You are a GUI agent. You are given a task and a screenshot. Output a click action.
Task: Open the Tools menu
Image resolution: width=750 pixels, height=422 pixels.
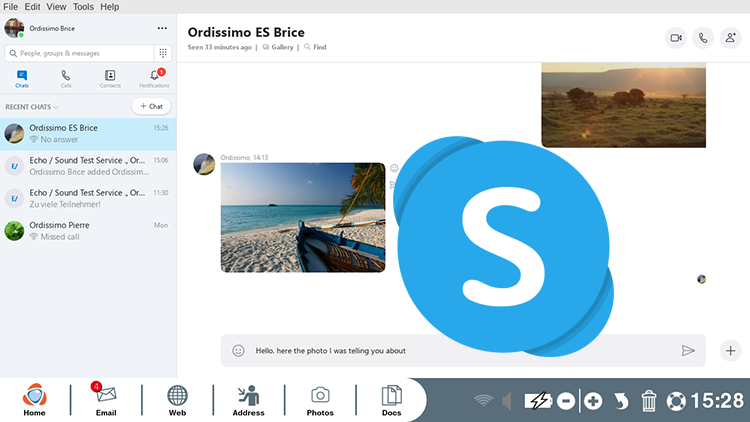coord(83,7)
